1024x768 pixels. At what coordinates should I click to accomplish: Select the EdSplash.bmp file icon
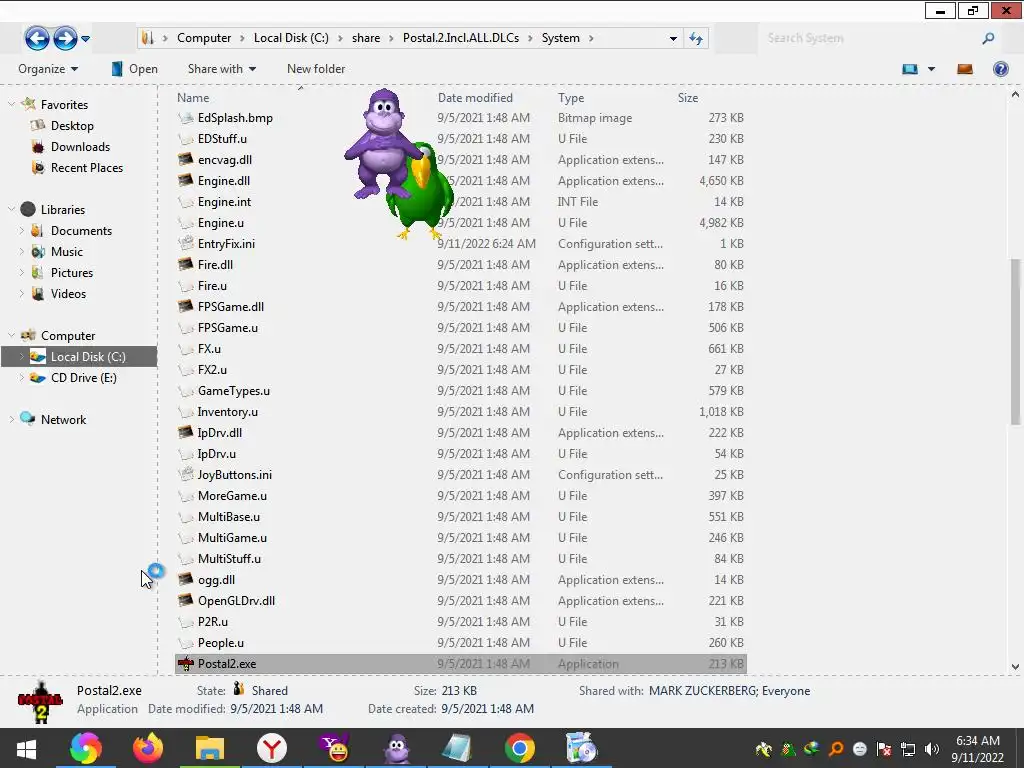tap(186, 118)
